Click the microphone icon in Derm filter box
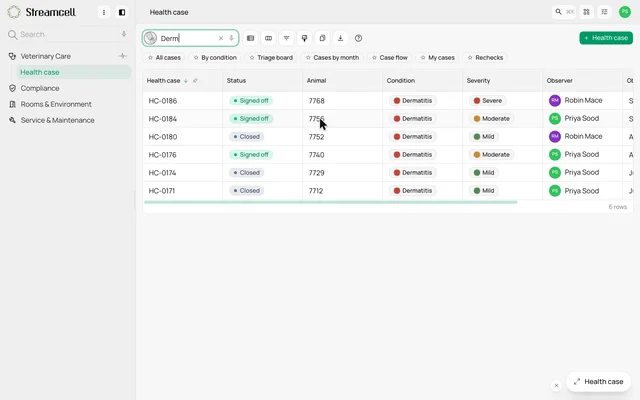This screenshot has height=400, width=640. coord(231,38)
